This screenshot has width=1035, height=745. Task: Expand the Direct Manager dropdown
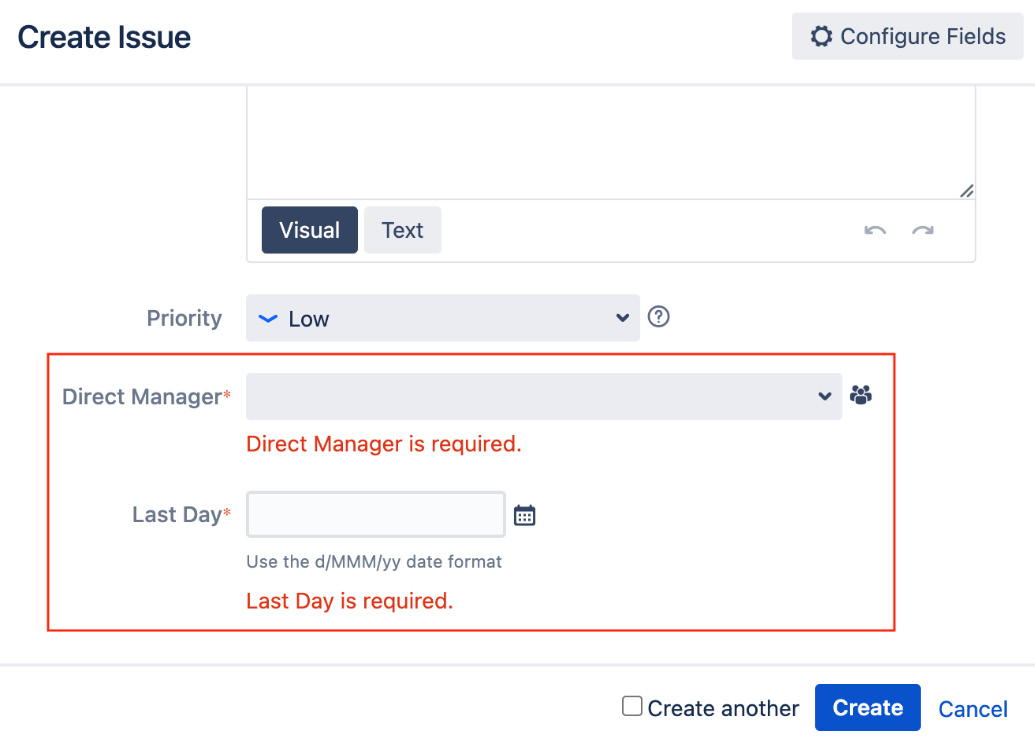(825, 395)
